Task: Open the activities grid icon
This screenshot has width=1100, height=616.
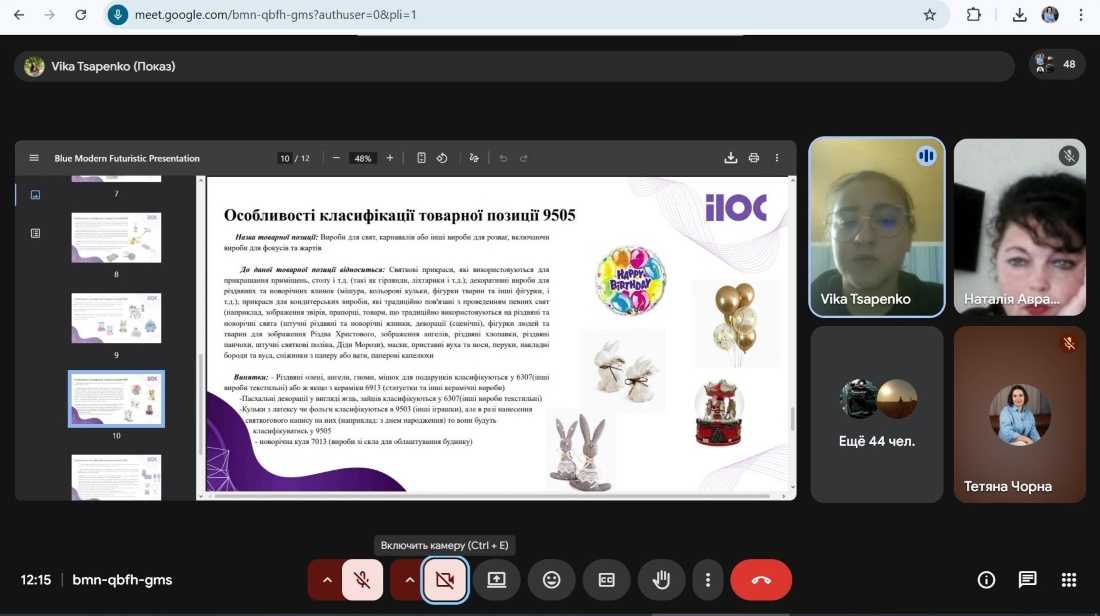Action: tap(1068, 580)
